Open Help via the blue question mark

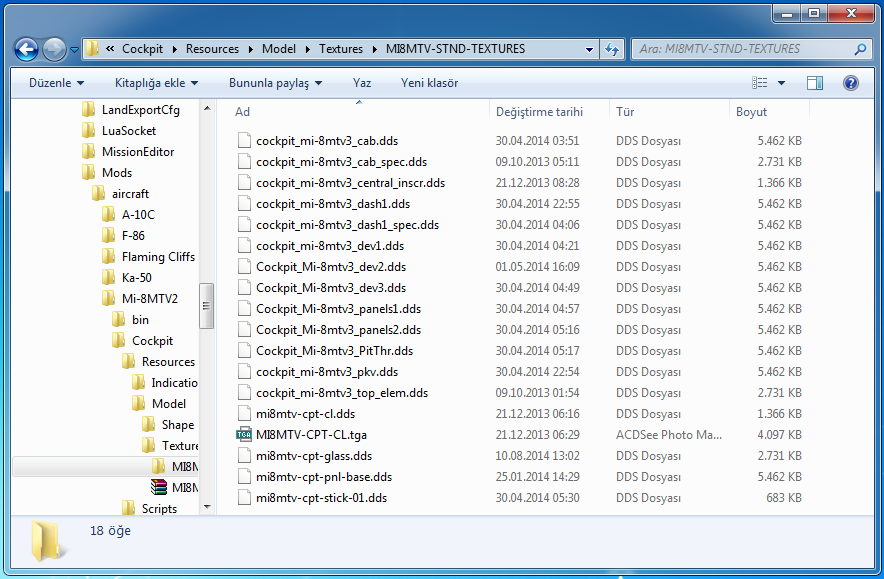tap(851, 83)
